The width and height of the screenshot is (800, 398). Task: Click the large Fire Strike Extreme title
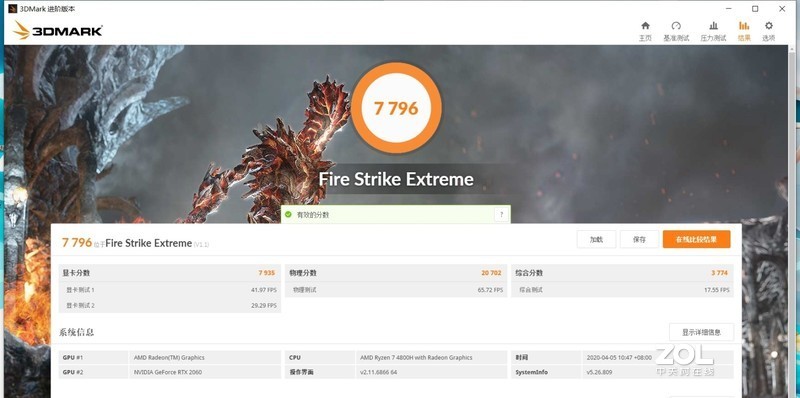coord(396,179)
